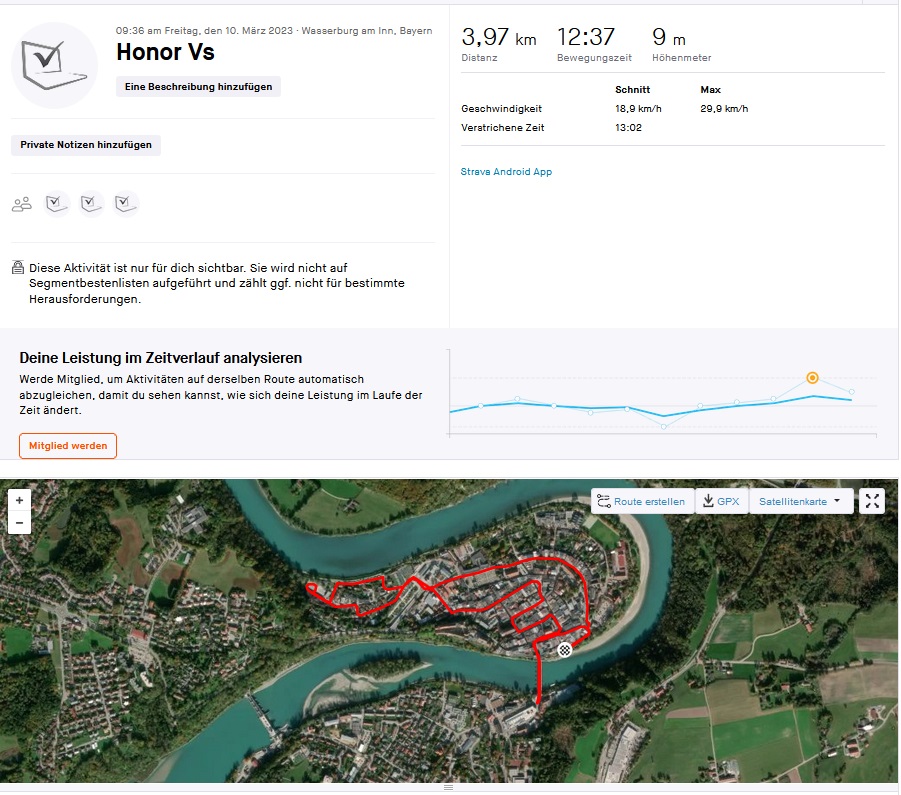Zoom in on the map
The height and width of the screenshot is (795, 901).
click(20, 500)
